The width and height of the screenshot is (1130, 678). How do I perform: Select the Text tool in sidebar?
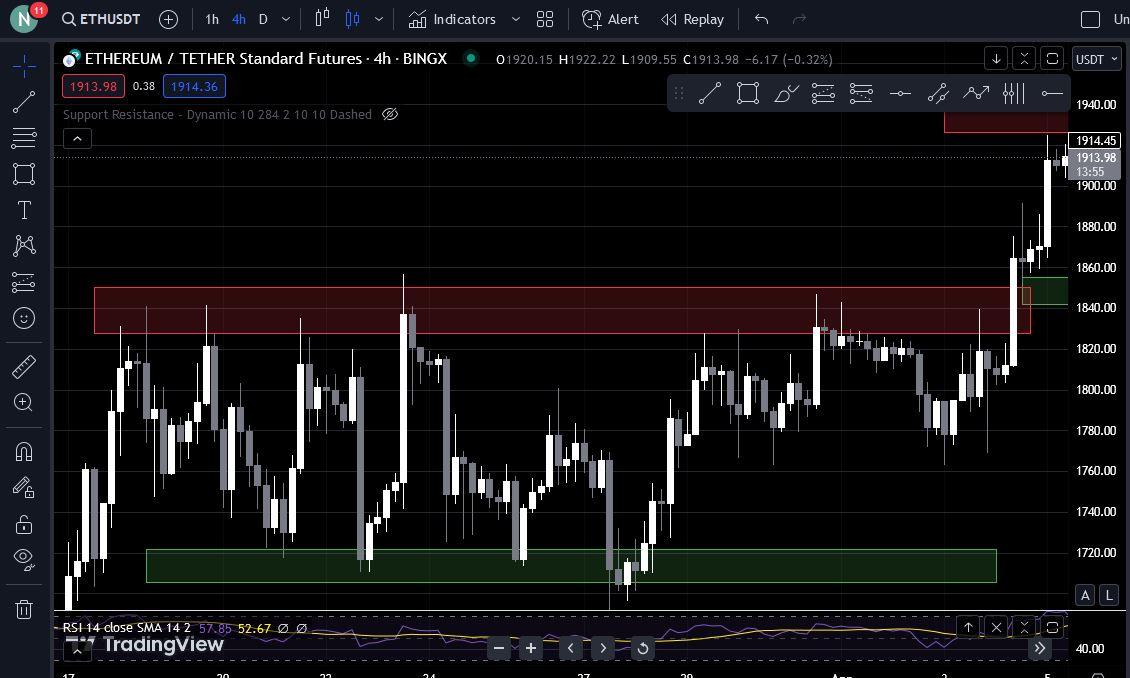coord(24,210)
